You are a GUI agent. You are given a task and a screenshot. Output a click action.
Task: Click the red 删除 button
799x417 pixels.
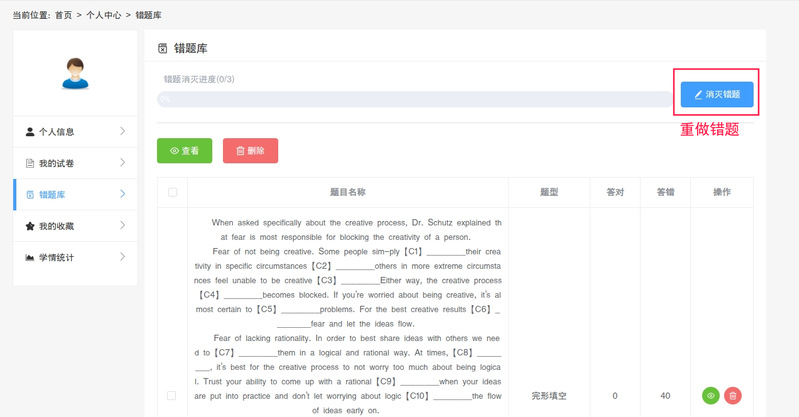pyautogui.click(x=250, y=151)
